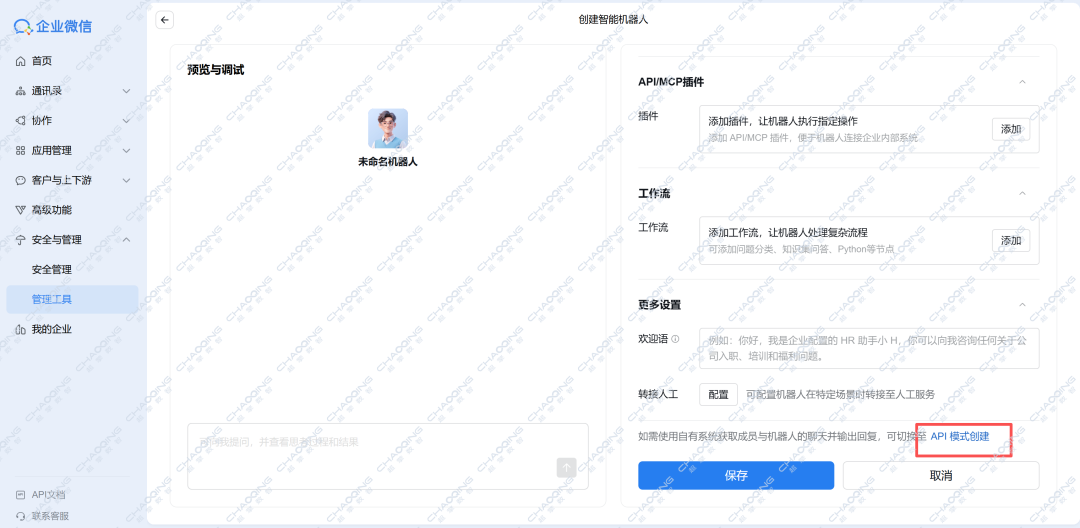Click the send arrow icon in chat box

point(566,467)
